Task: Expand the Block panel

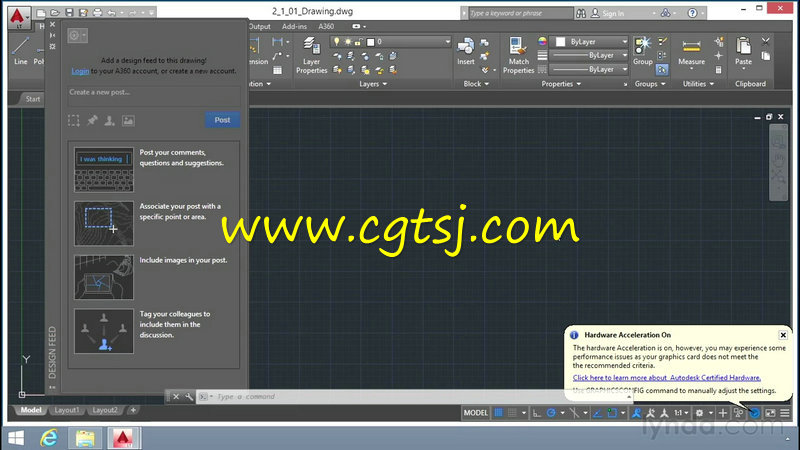Action: (x=476, y=84)
